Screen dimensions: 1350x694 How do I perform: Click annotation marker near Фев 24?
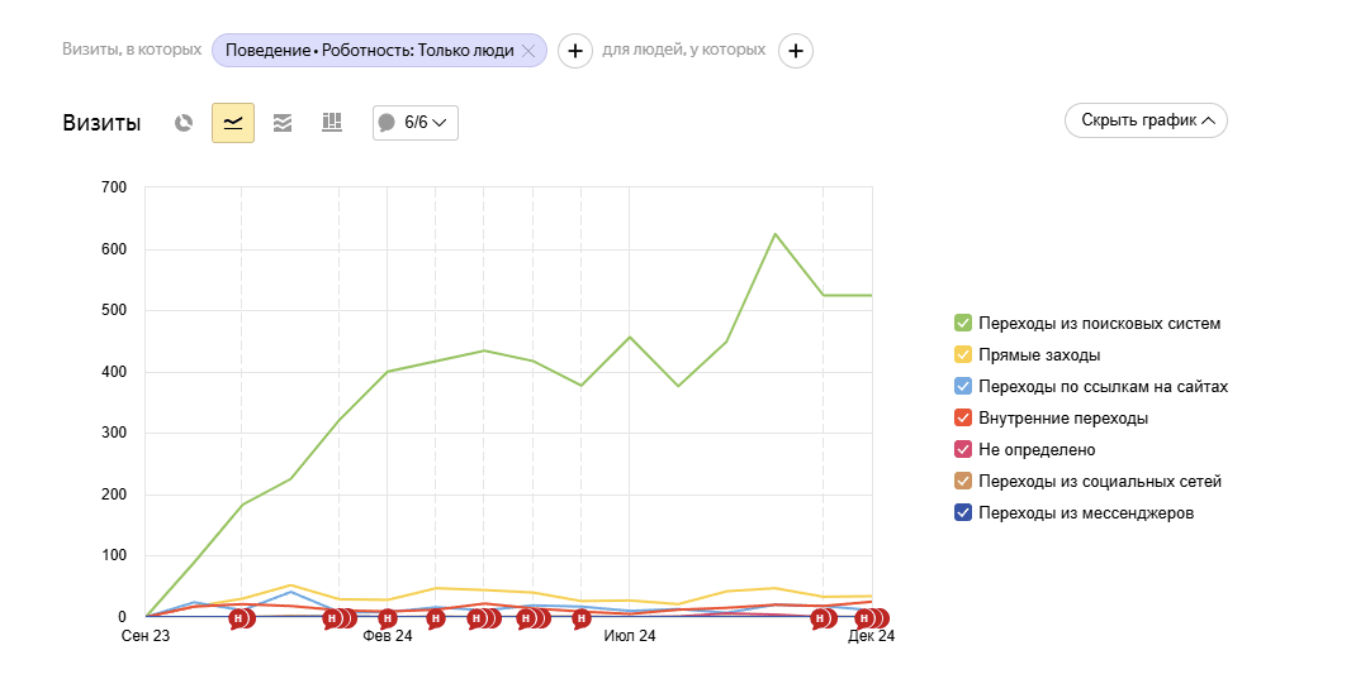tap(387, 619)
